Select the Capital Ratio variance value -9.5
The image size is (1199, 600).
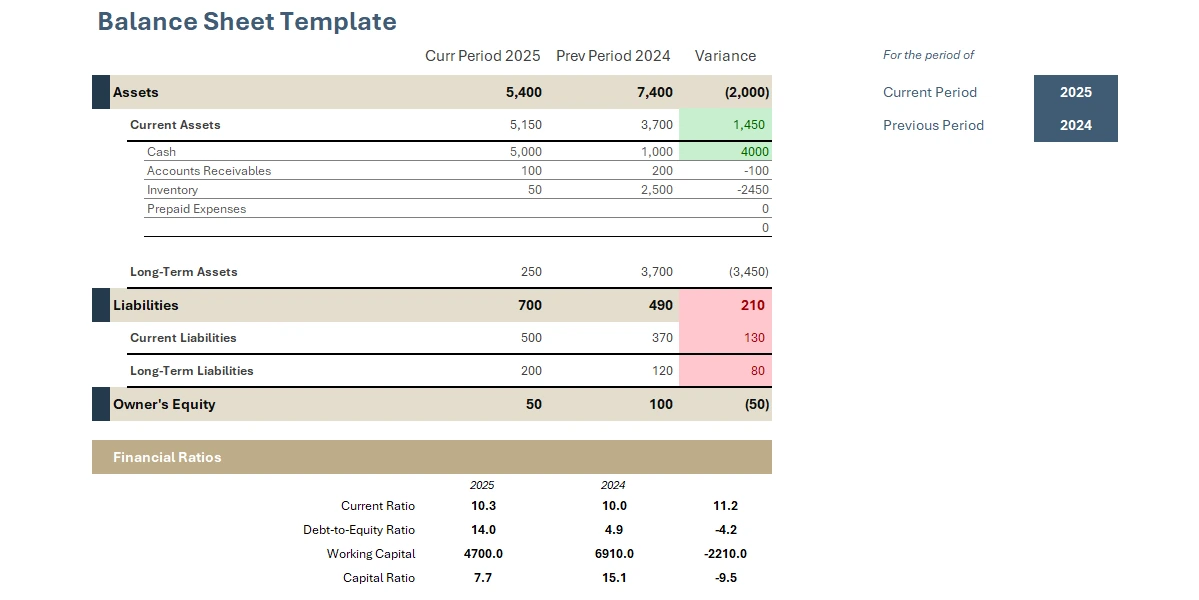[725, 578]
